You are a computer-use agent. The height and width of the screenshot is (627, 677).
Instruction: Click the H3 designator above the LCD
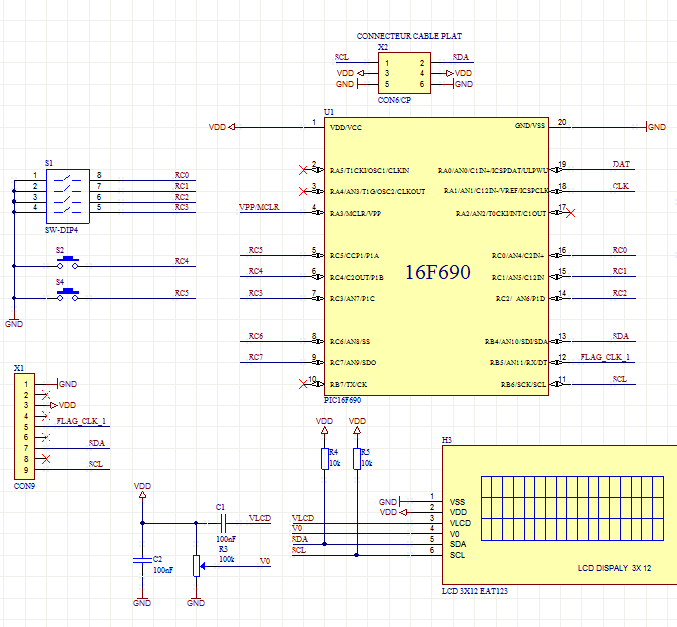(x=446, y=440)
